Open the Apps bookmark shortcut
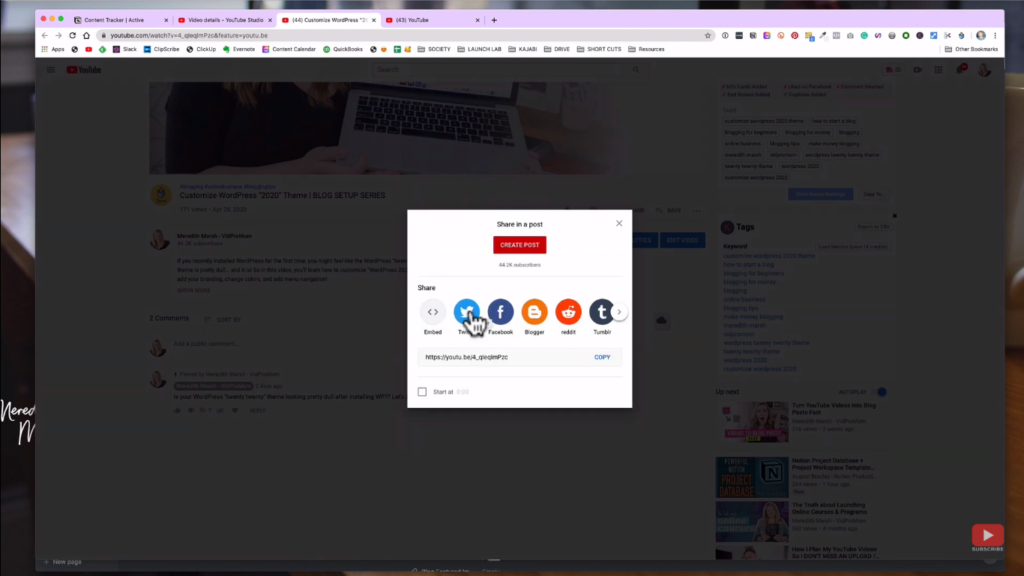Image resolution: width=1024 pixels, height=576 pixels. click(x=53, y=49)
